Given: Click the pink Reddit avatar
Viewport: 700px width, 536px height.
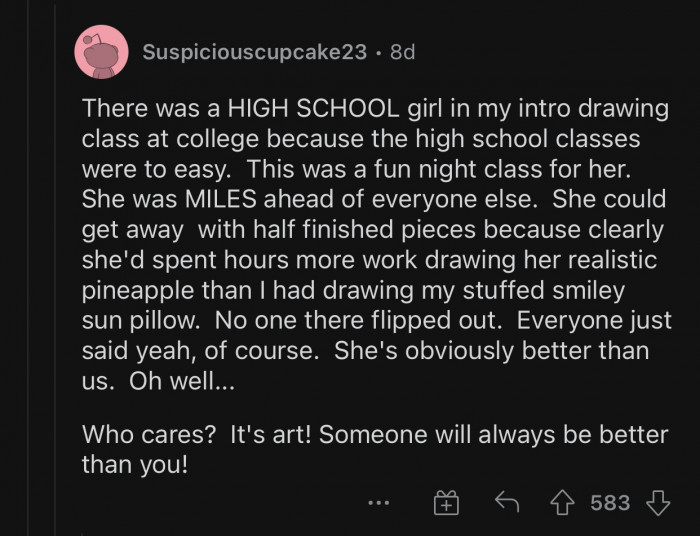Looking at the screenshot, I should coord(101,52).
